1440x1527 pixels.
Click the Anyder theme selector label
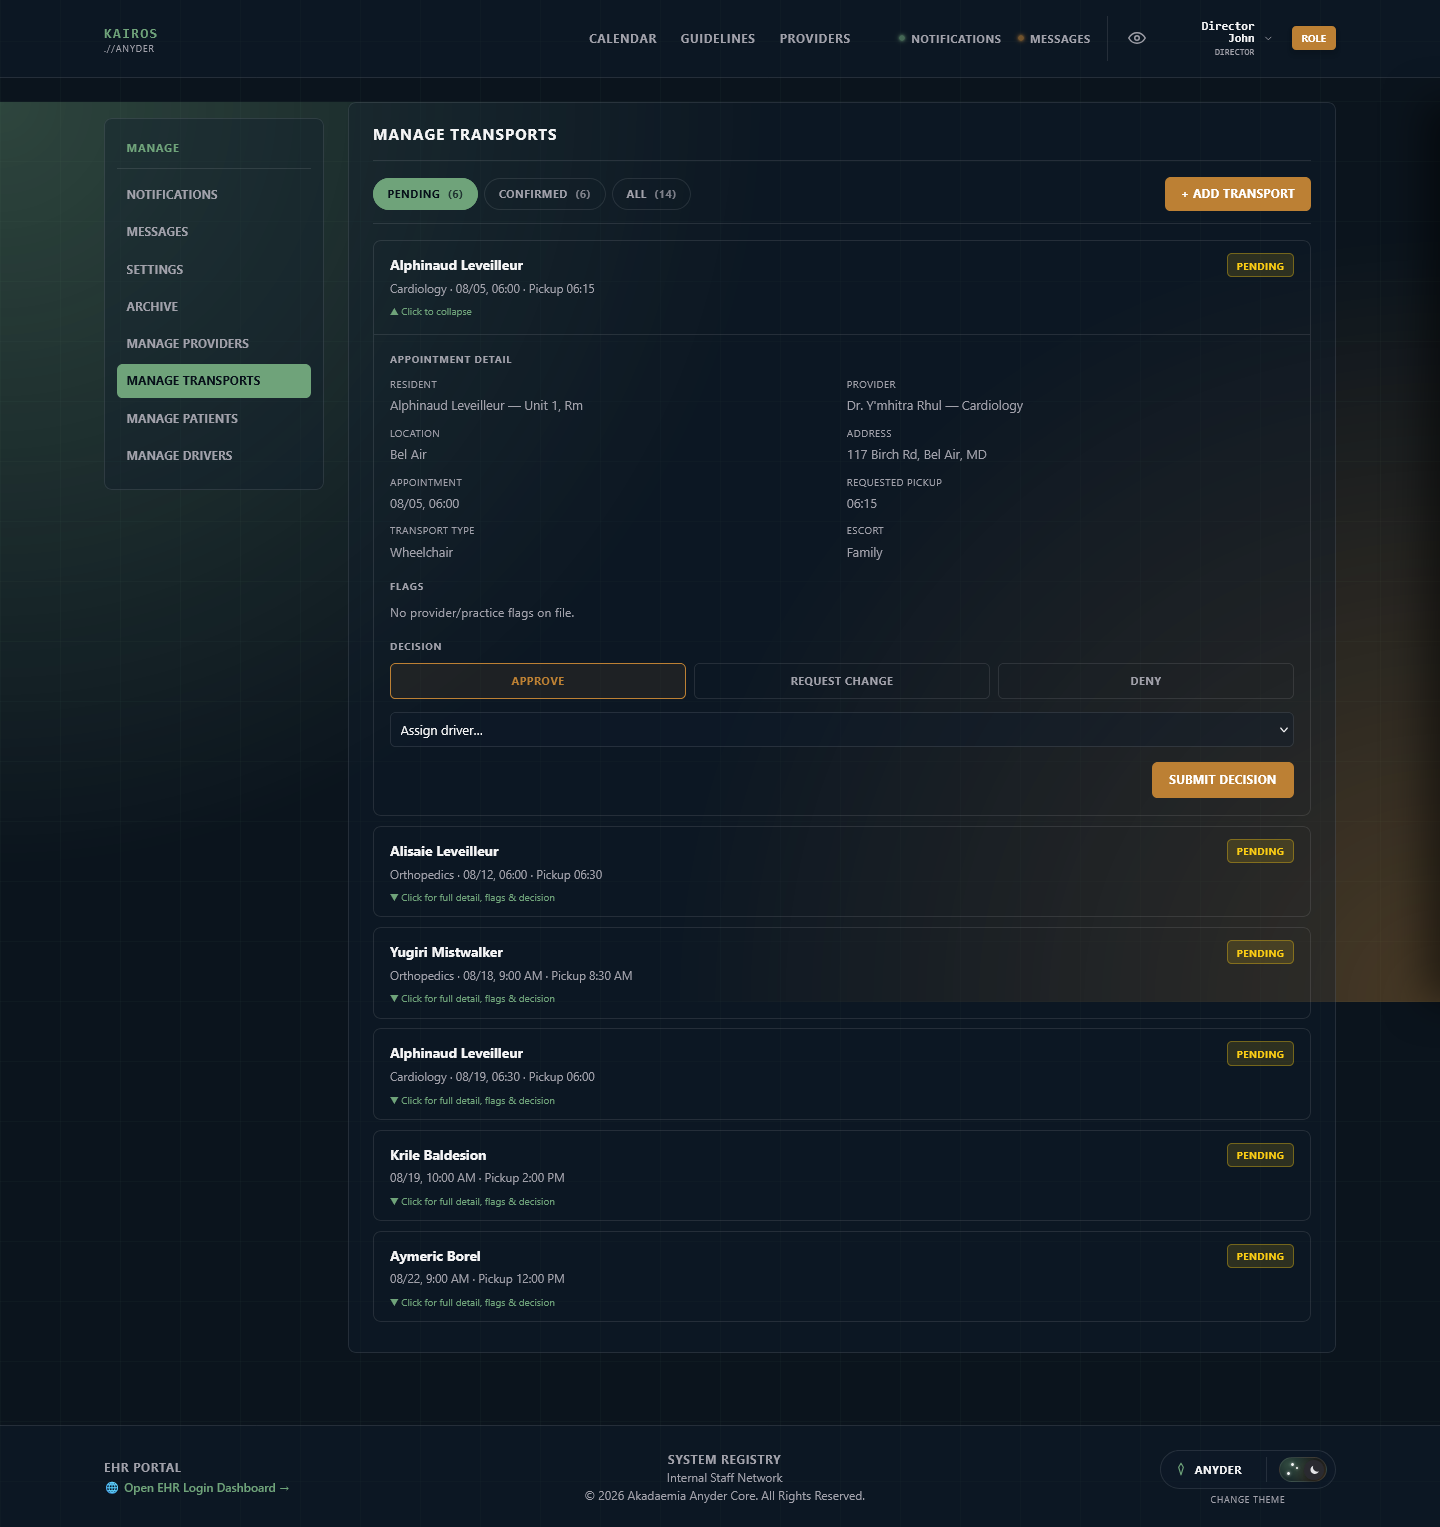[1218, 1470]
